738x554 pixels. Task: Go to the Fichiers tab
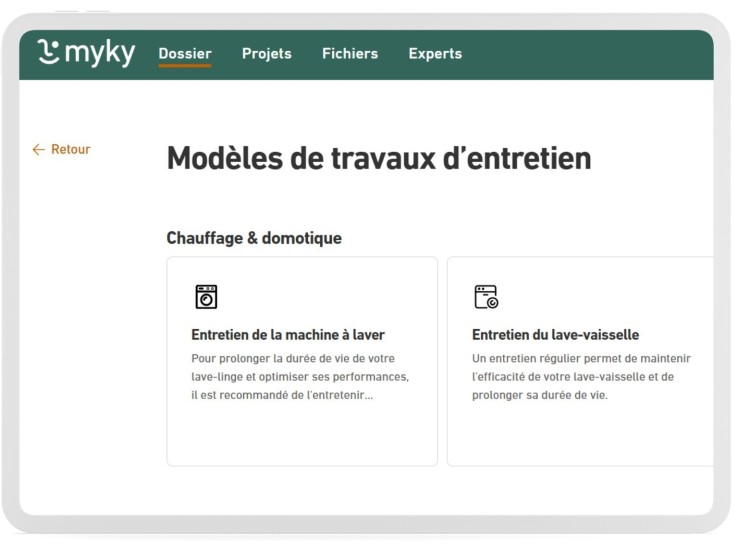[350, 54]
